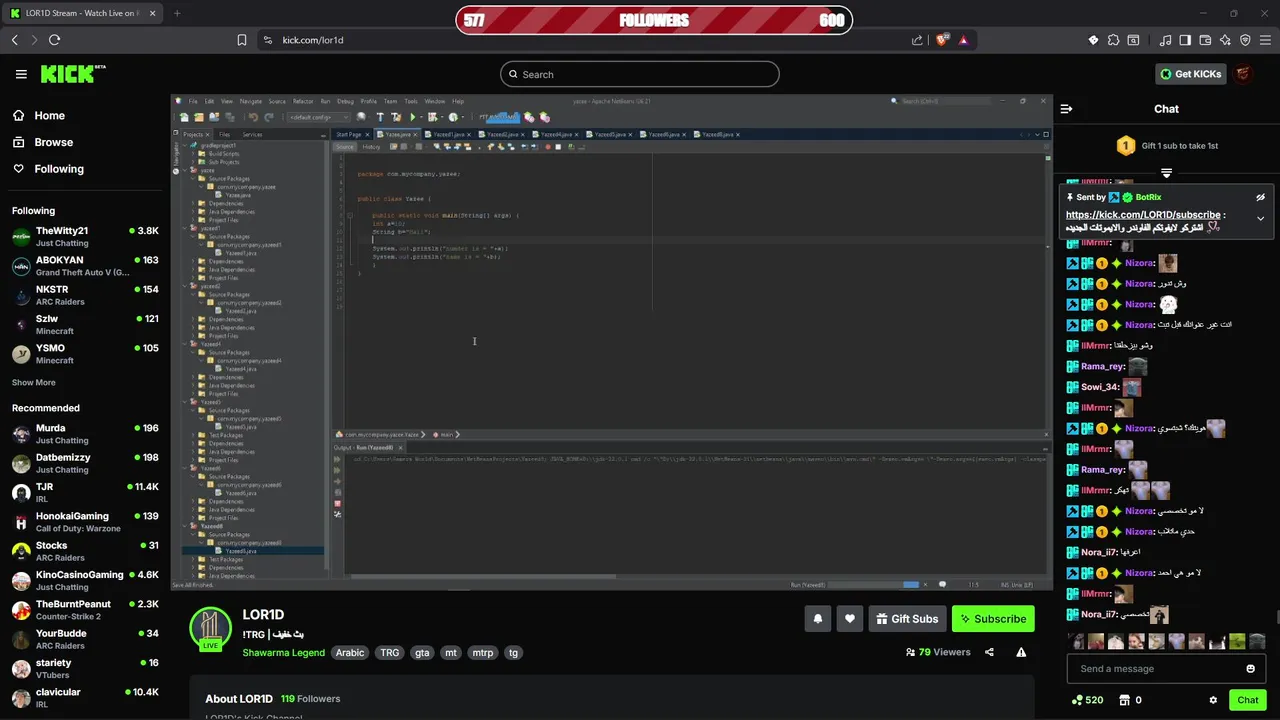Open the recommended YourBudde channel
This screenshot has width=1280, height=720.
(85, 639)
